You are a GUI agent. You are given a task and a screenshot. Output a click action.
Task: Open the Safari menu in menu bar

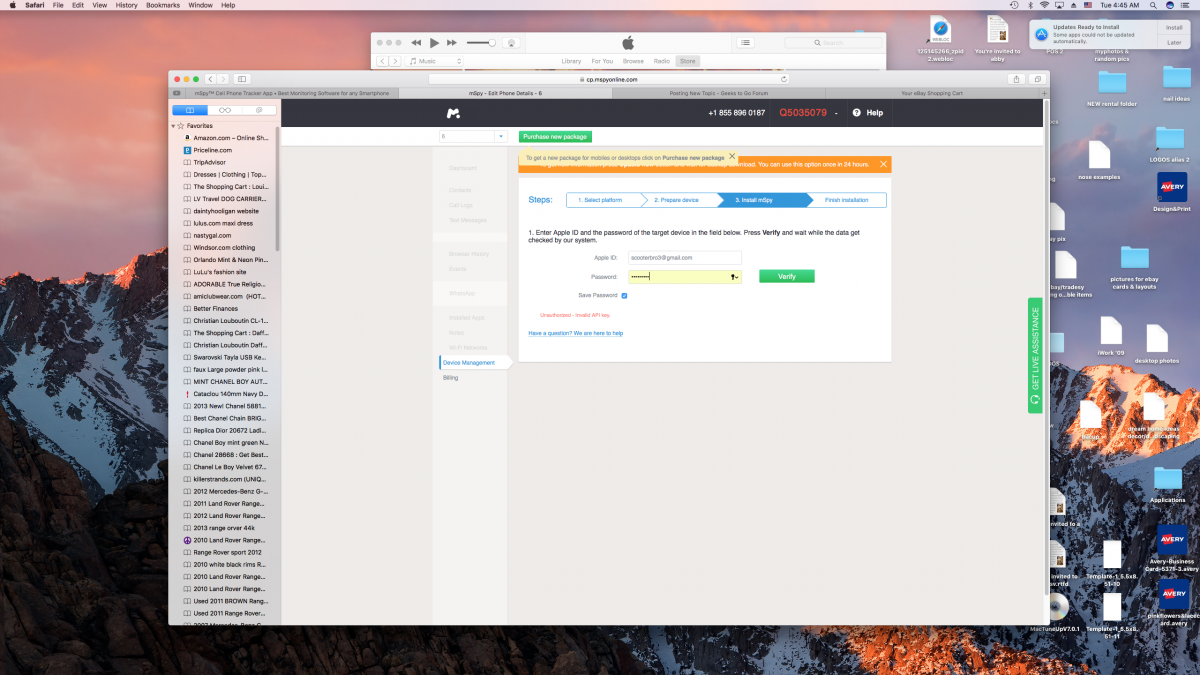point(34,5)
